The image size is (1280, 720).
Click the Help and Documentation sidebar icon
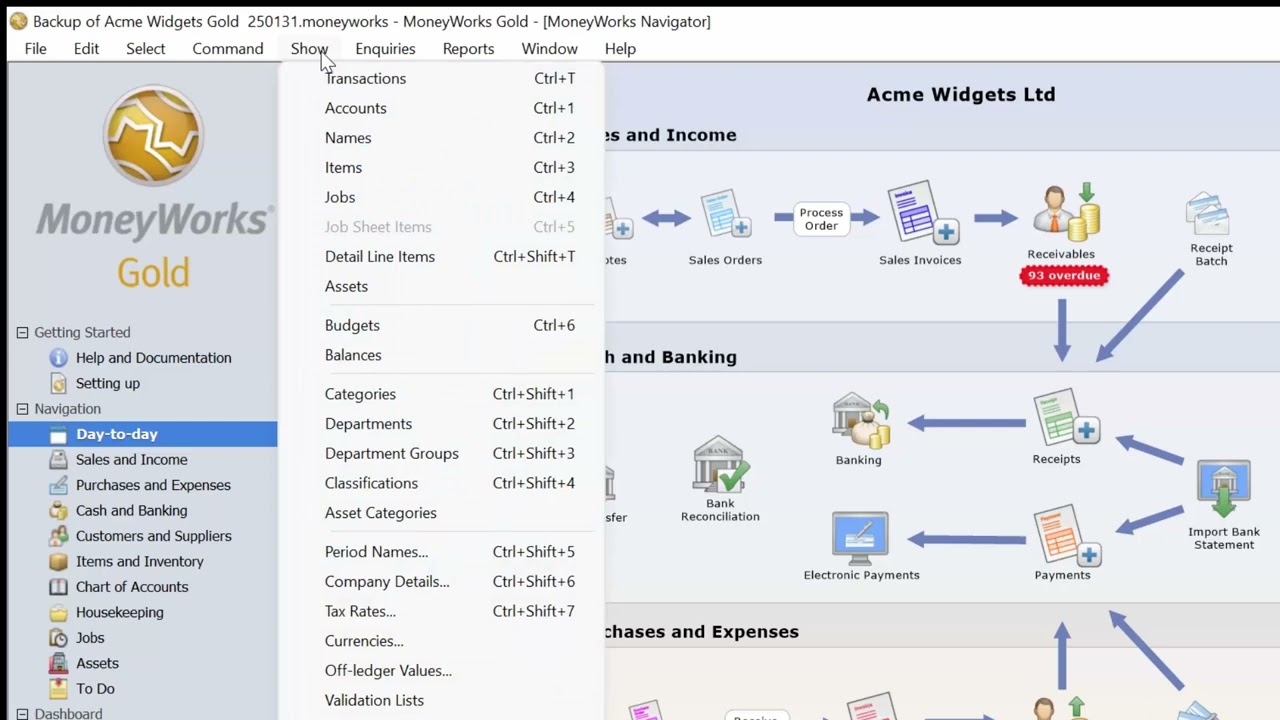pyautogui.click(x=58, y=358)
